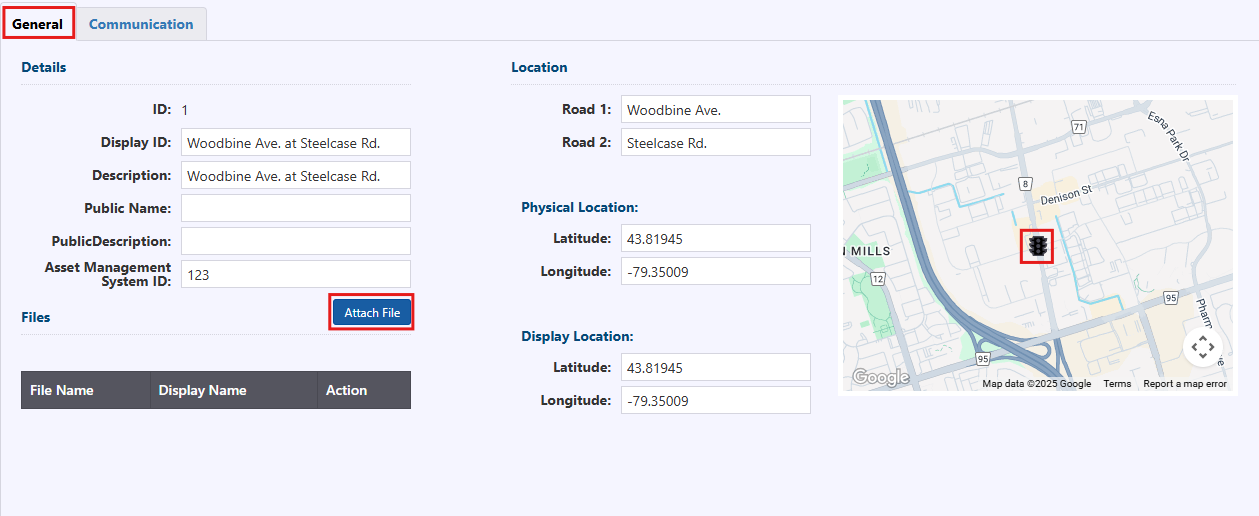Click the empty Public Name field
Screen dimensions: 1259x516
[x=296, y=208]
